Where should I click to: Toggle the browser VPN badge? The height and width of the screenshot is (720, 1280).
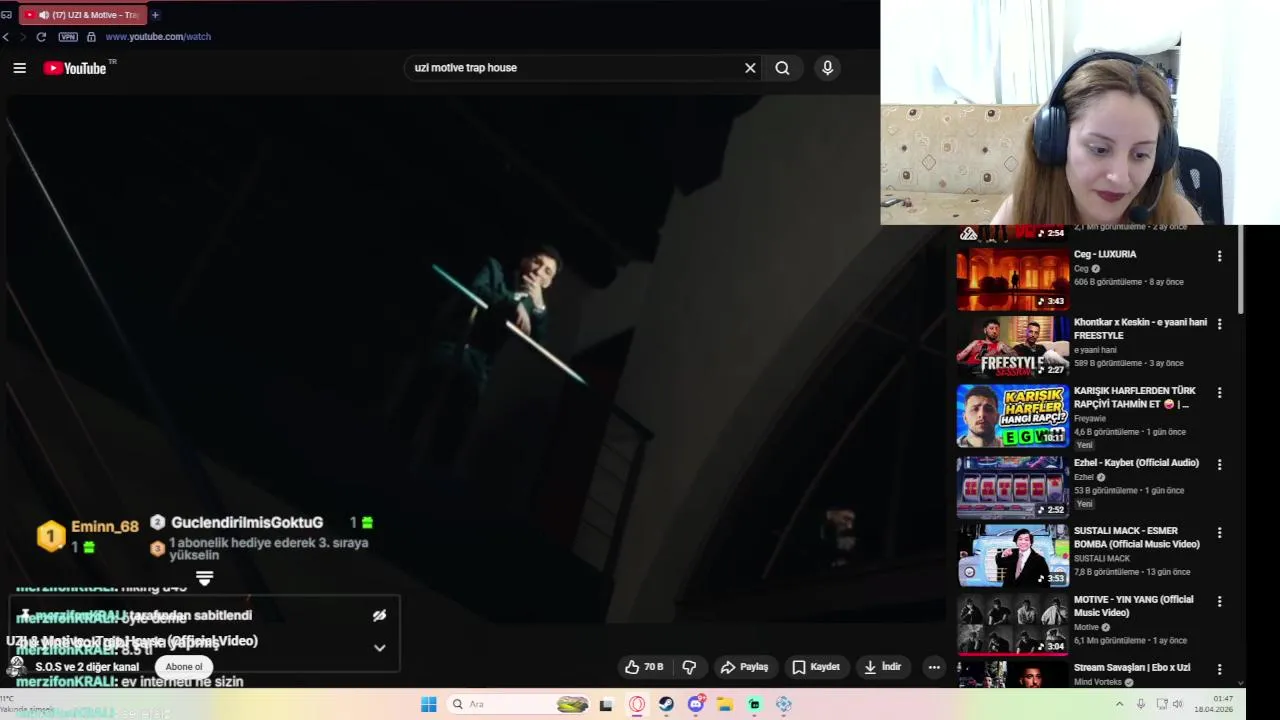click(x=68, y=37)
